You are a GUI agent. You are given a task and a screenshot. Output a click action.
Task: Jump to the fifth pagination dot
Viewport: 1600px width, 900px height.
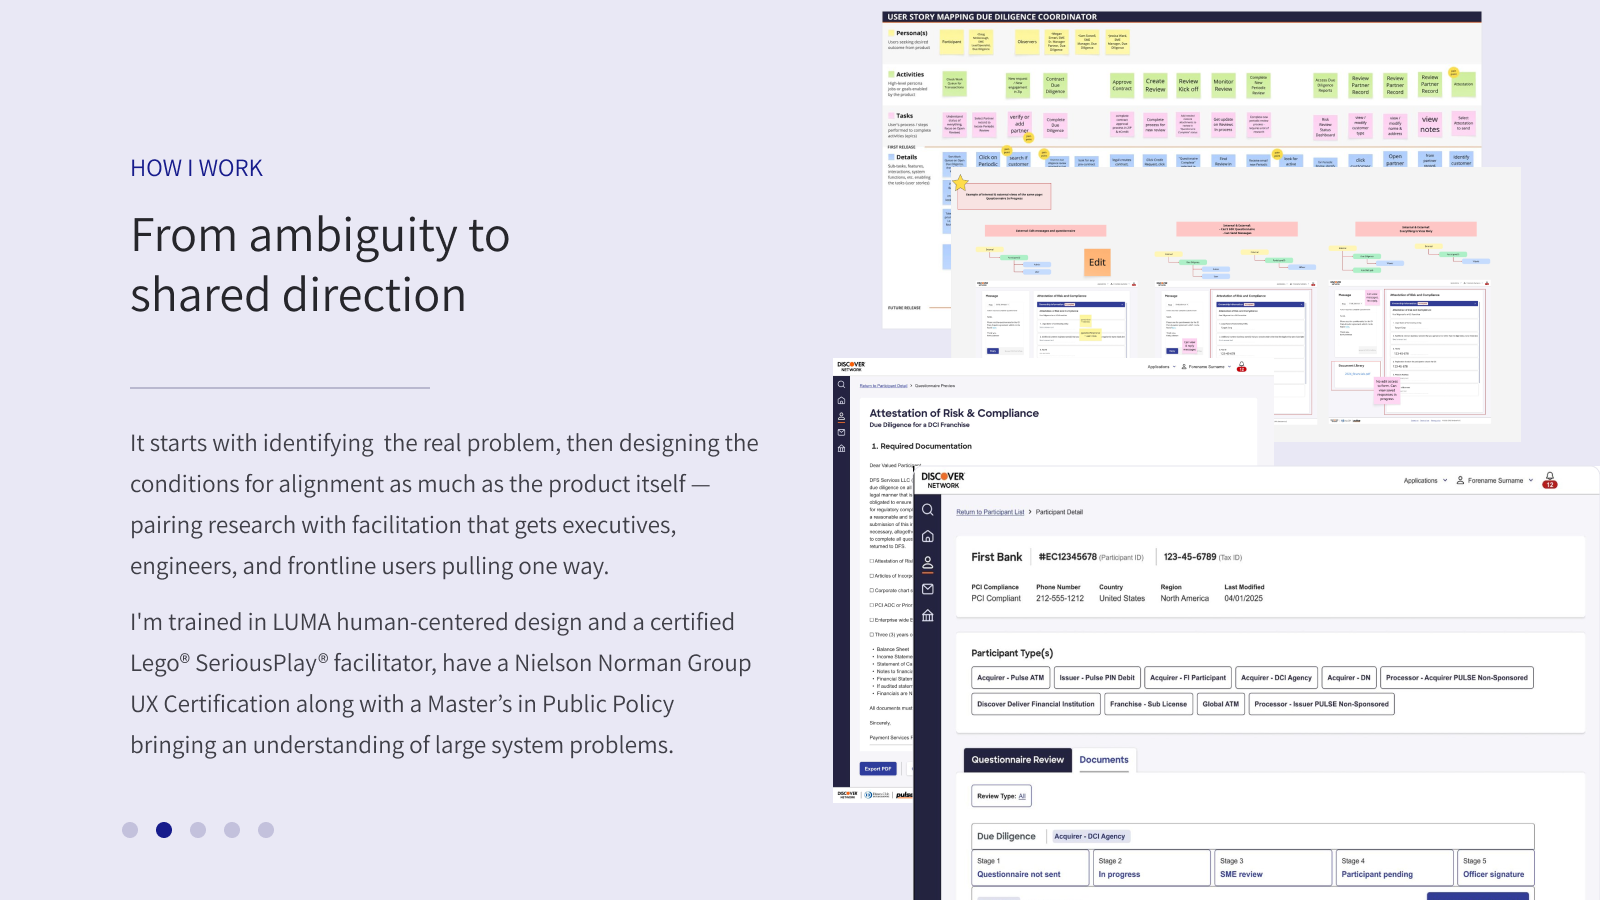pyautogui.click(x=266, y=830)
